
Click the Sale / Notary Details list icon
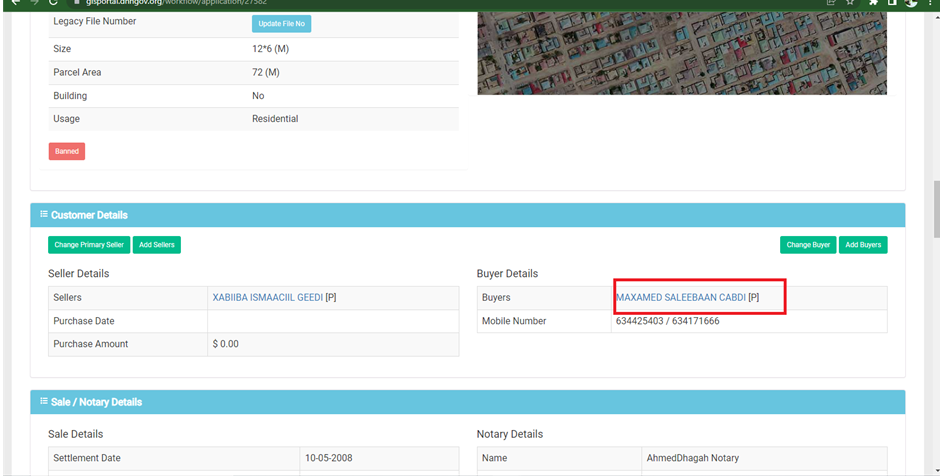(x=44, y=401)
